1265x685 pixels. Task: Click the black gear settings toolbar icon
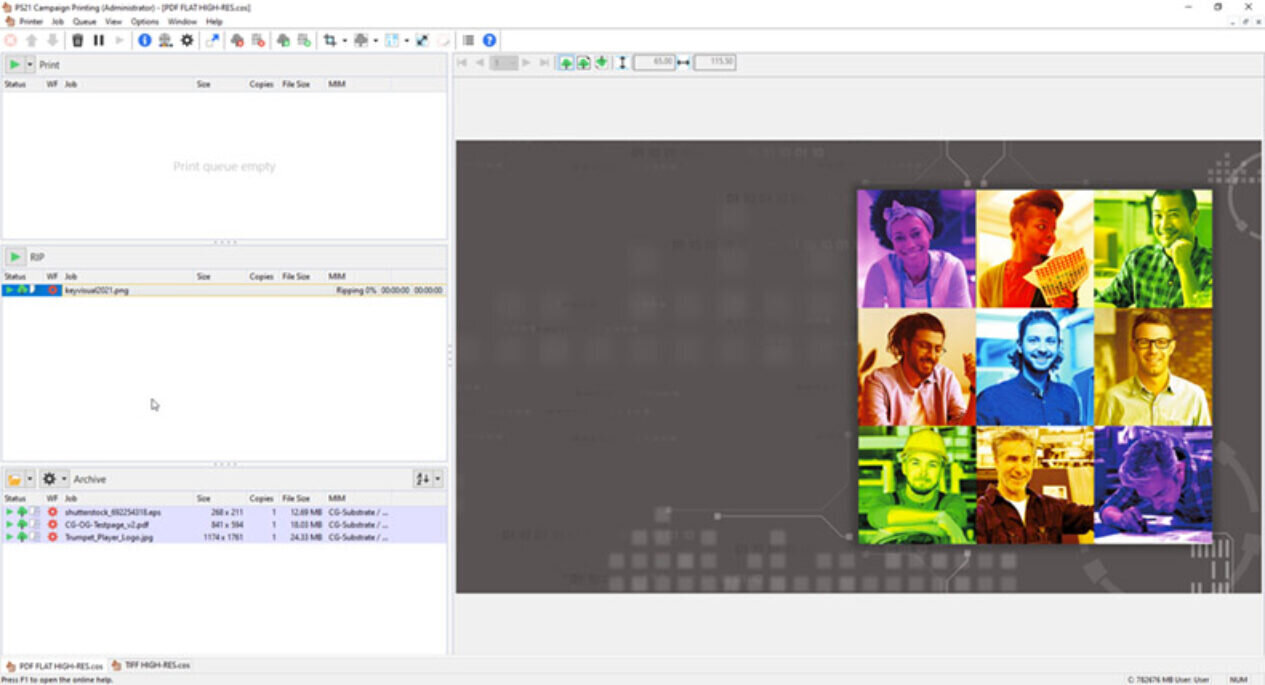click(186, 41)
